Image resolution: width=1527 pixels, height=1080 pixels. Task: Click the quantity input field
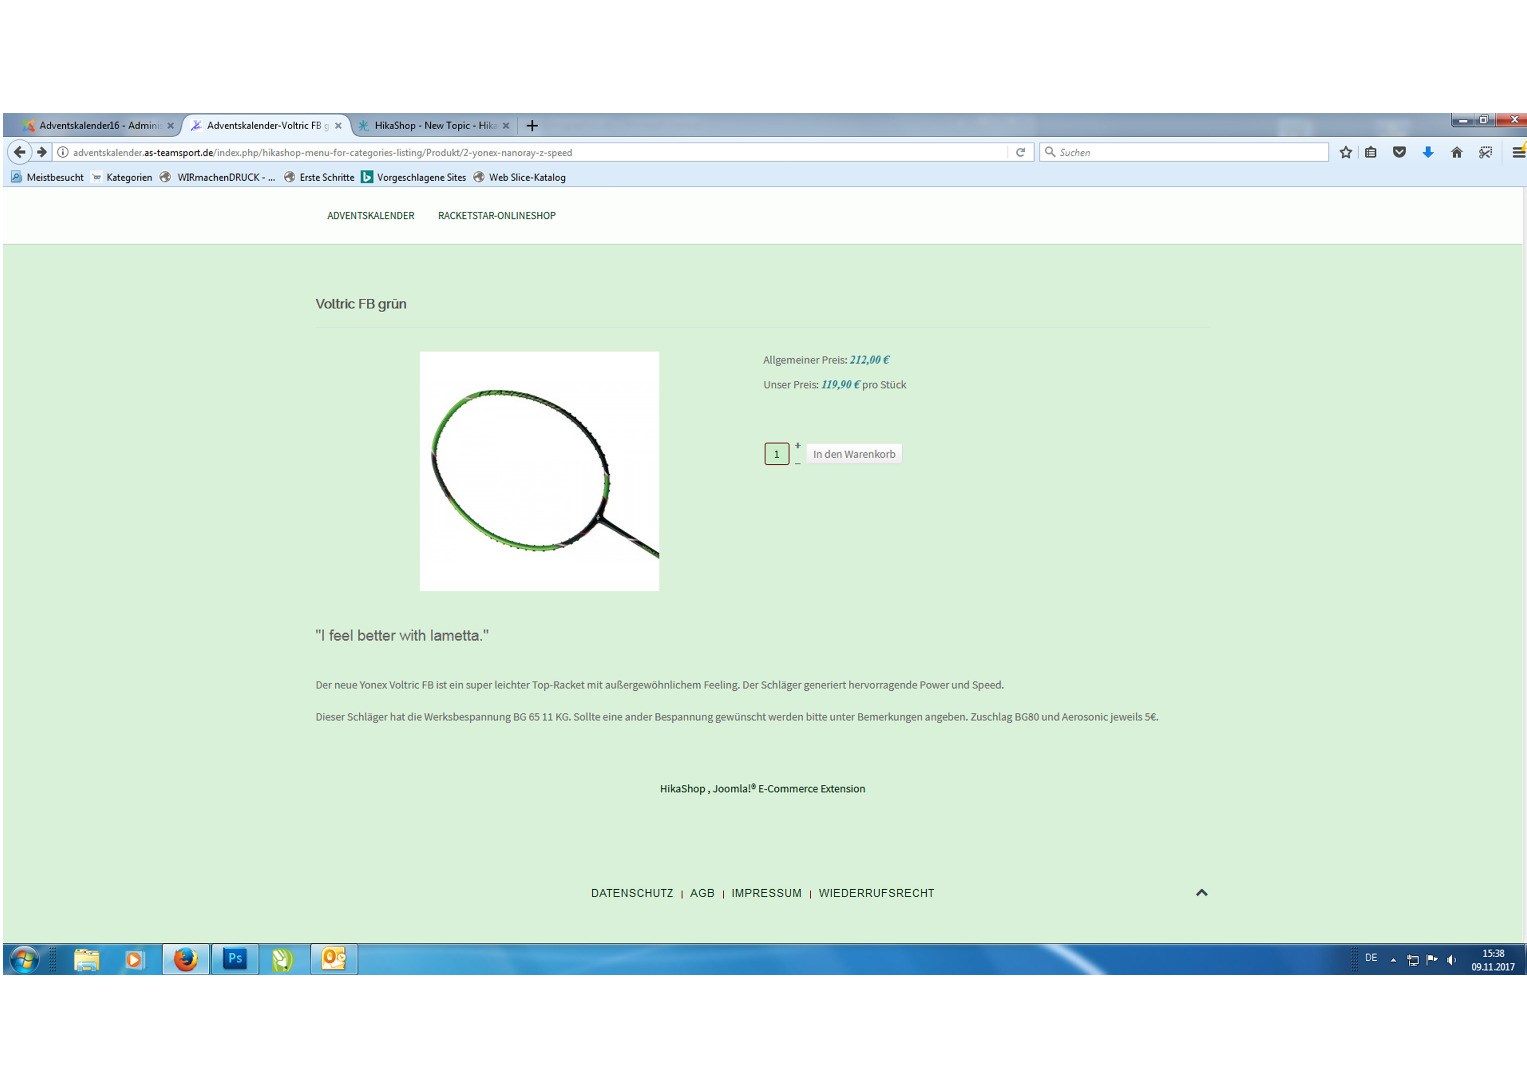coord(777,454)
